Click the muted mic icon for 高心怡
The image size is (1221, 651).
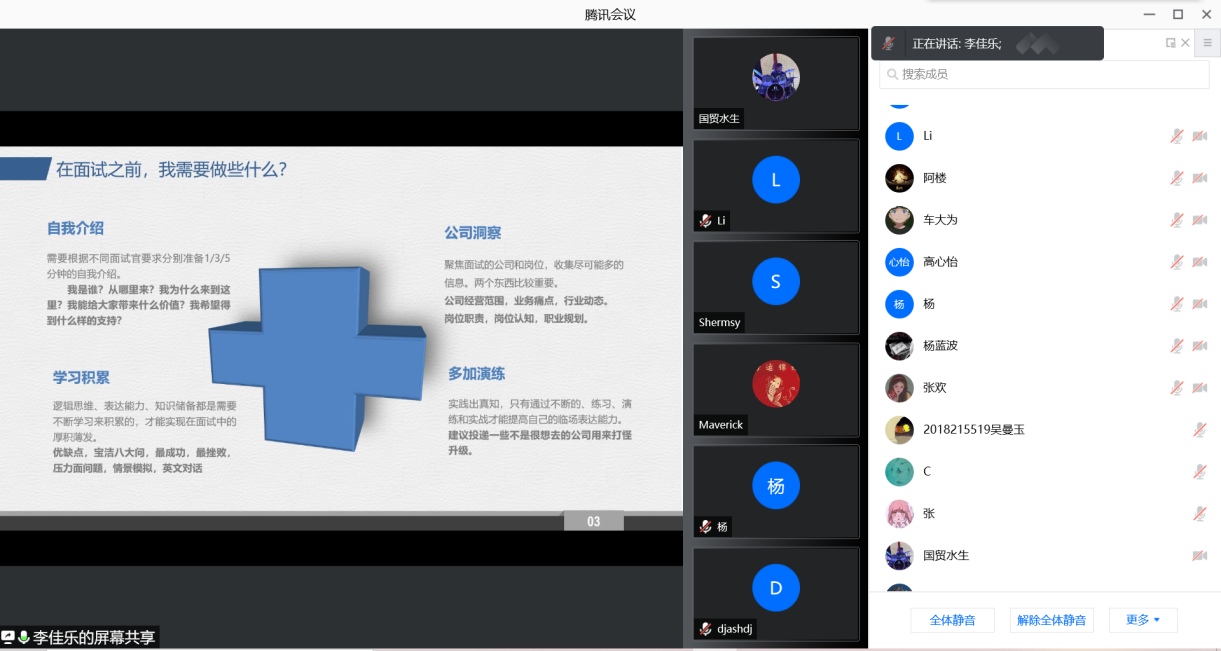pyautogui.click(x=1177, y=262)
